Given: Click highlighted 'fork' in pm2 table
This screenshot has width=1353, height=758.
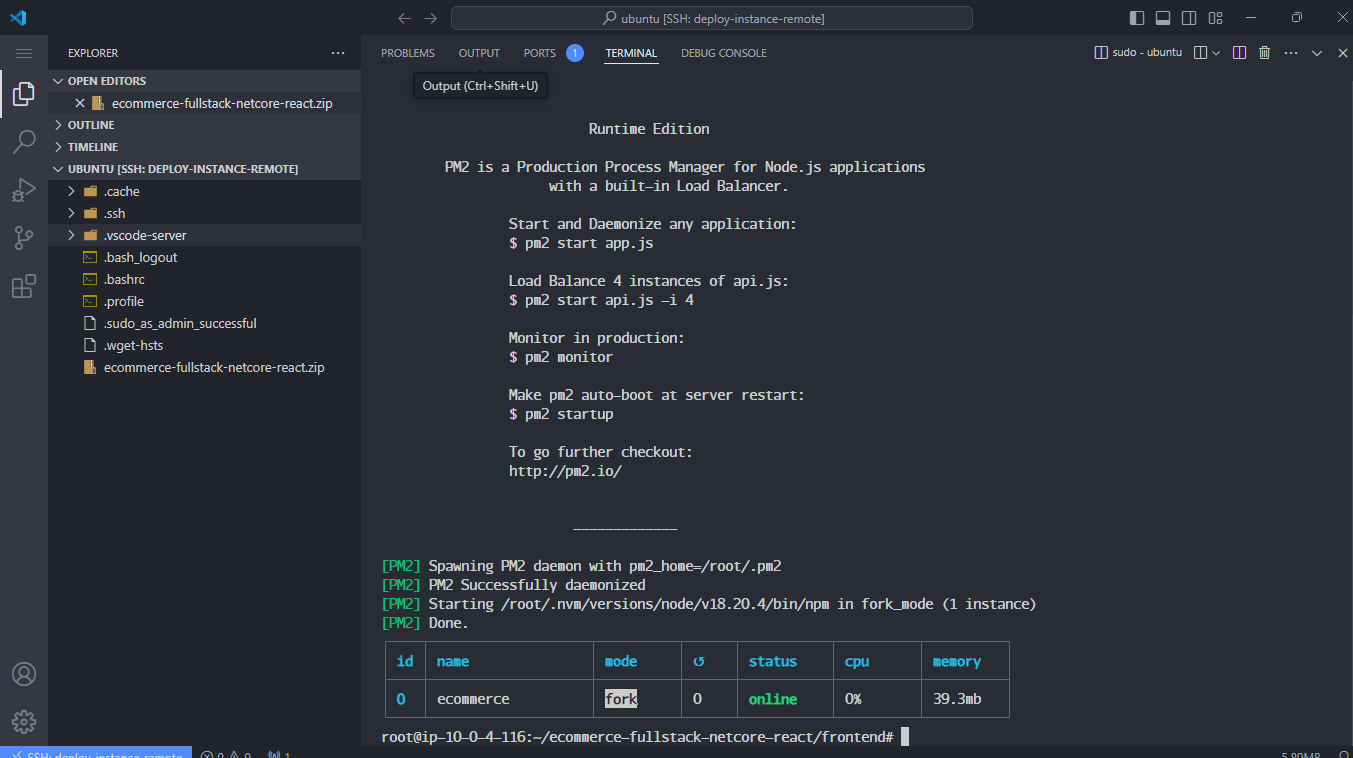Looking at the screenshot, I should (x=621, y=699).
